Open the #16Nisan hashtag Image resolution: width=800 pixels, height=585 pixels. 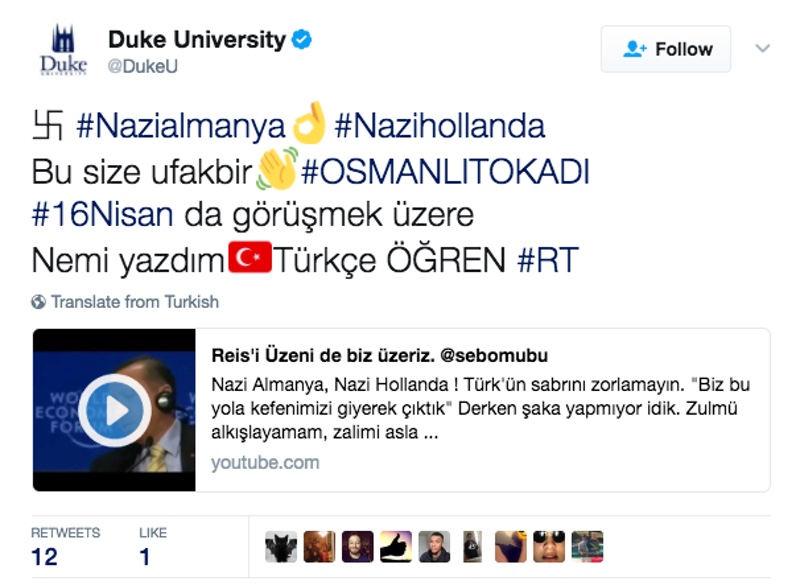[103, 214]
